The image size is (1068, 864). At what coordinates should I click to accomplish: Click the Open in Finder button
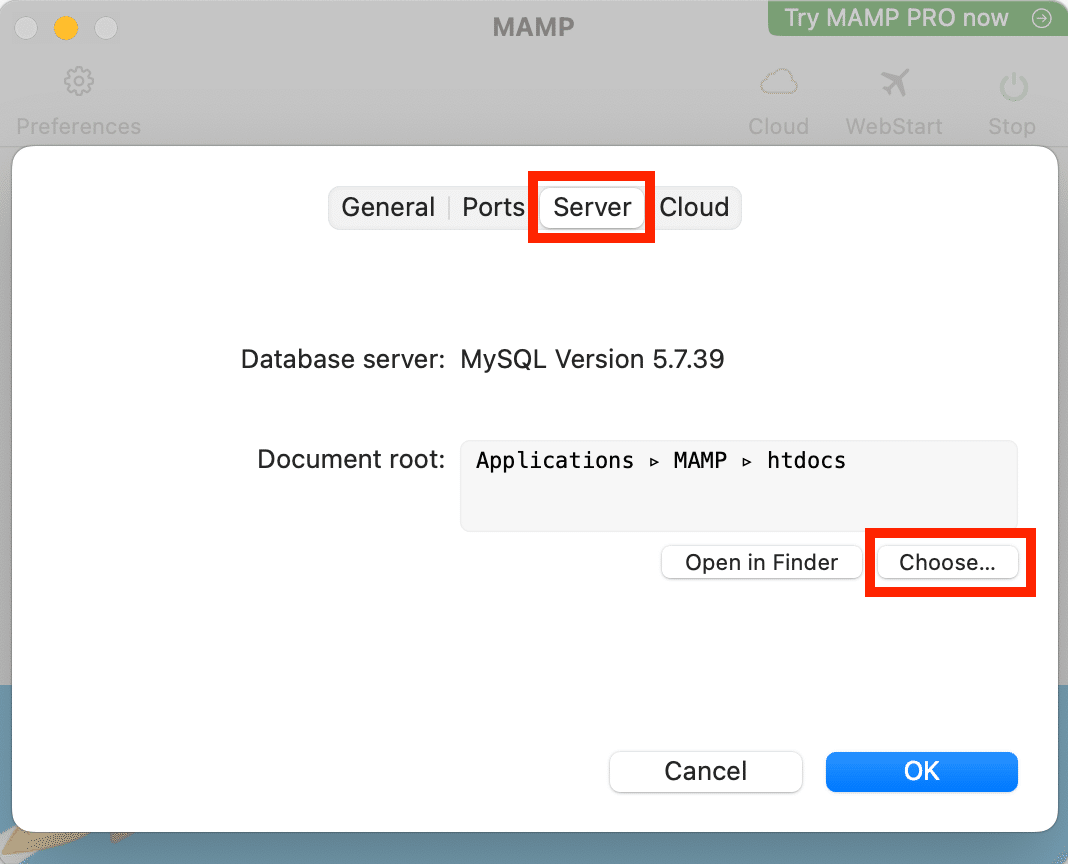[x=761, y=562]
